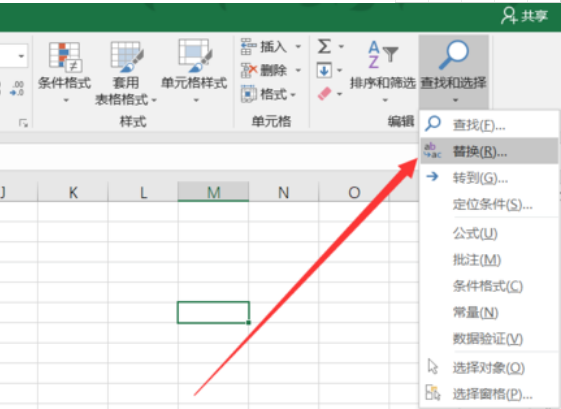Viewport: 561px width, 409px height.
Task: Click the arrow icon beside 转到(G)
Action: (433, 176)
